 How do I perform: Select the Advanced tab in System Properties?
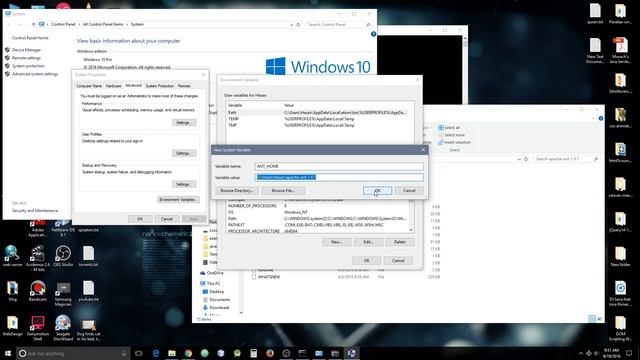coord(133,86)
